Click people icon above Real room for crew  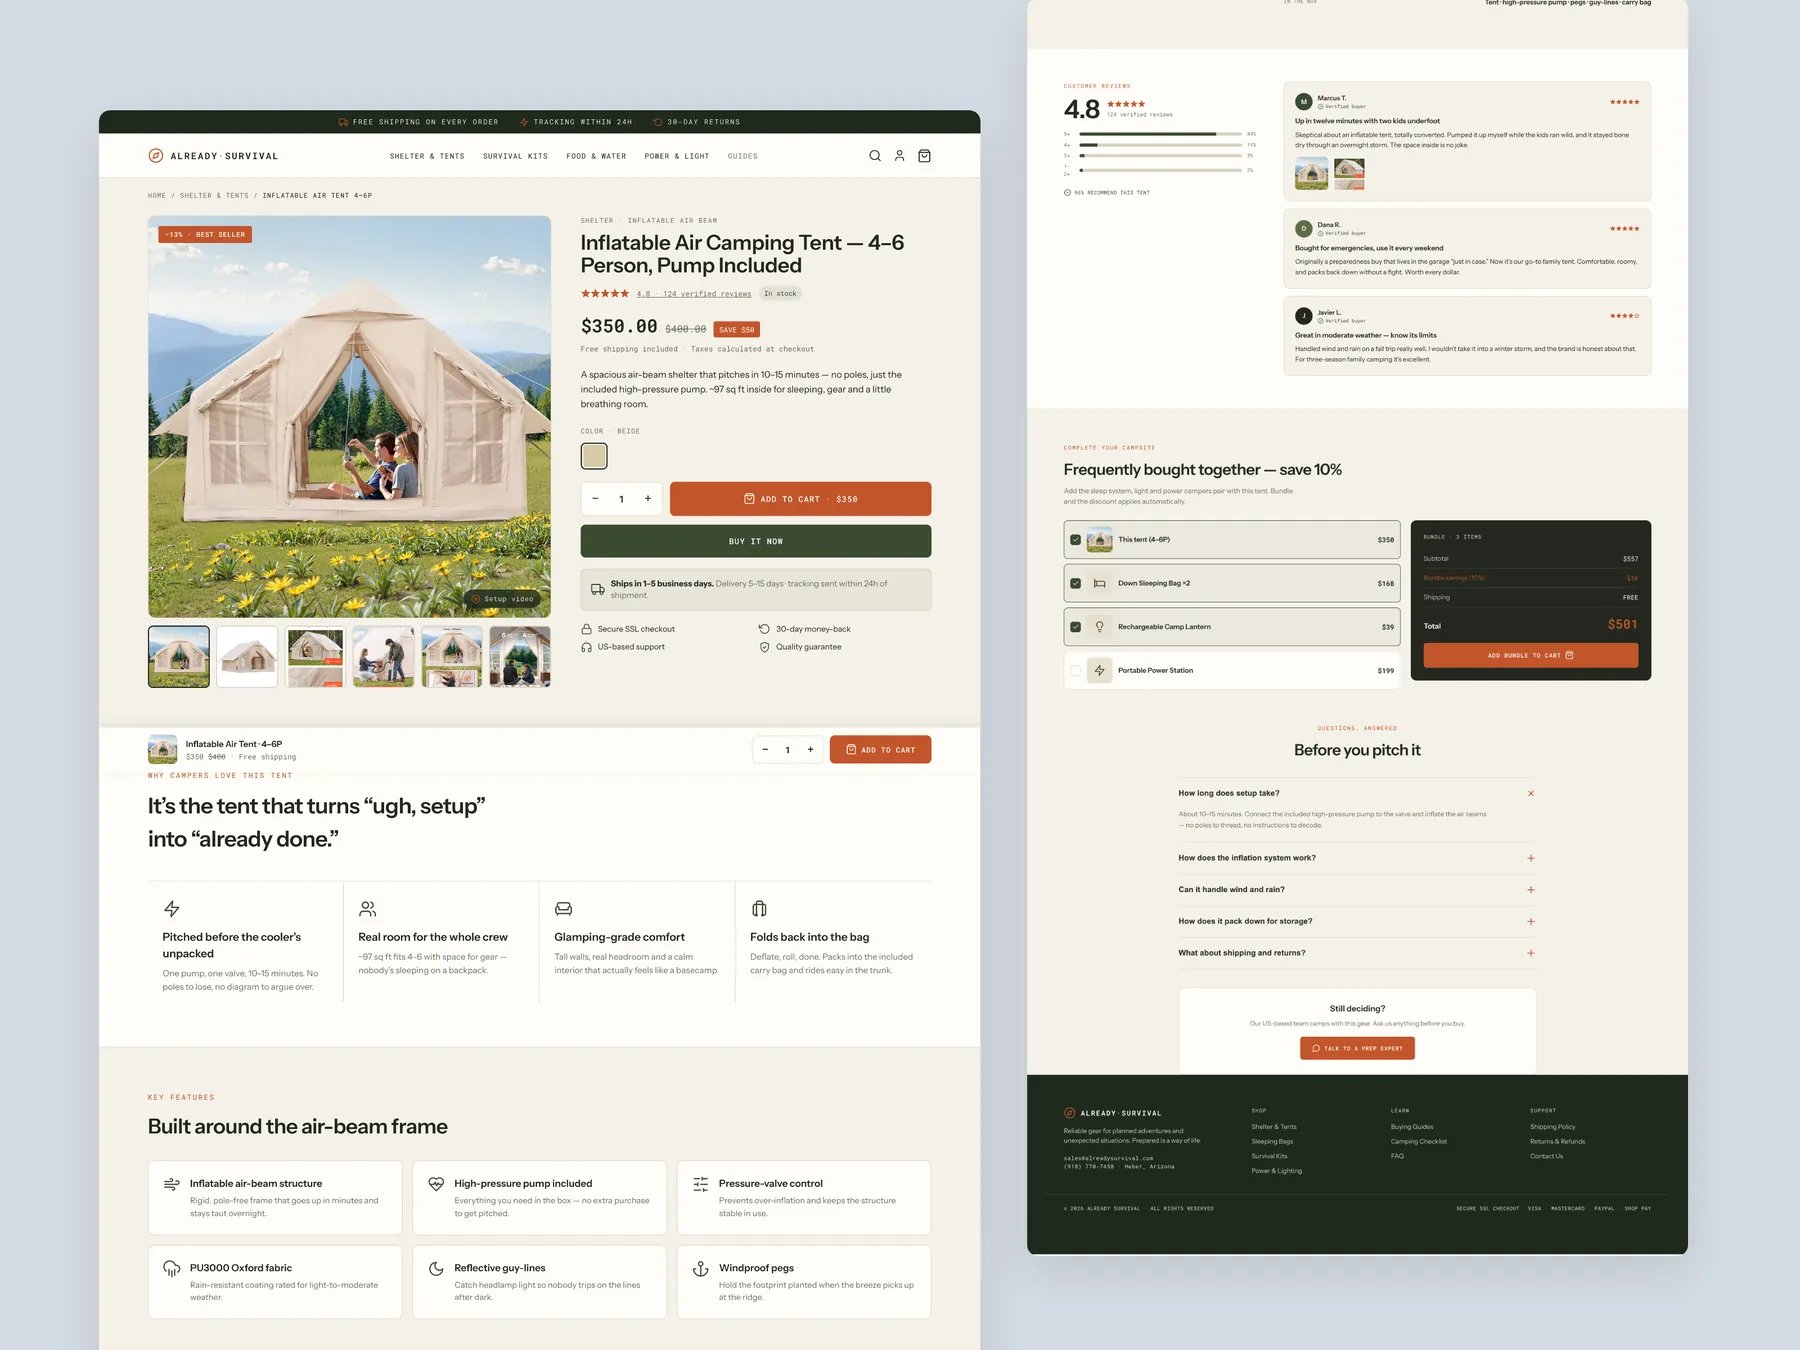(368, 909)
